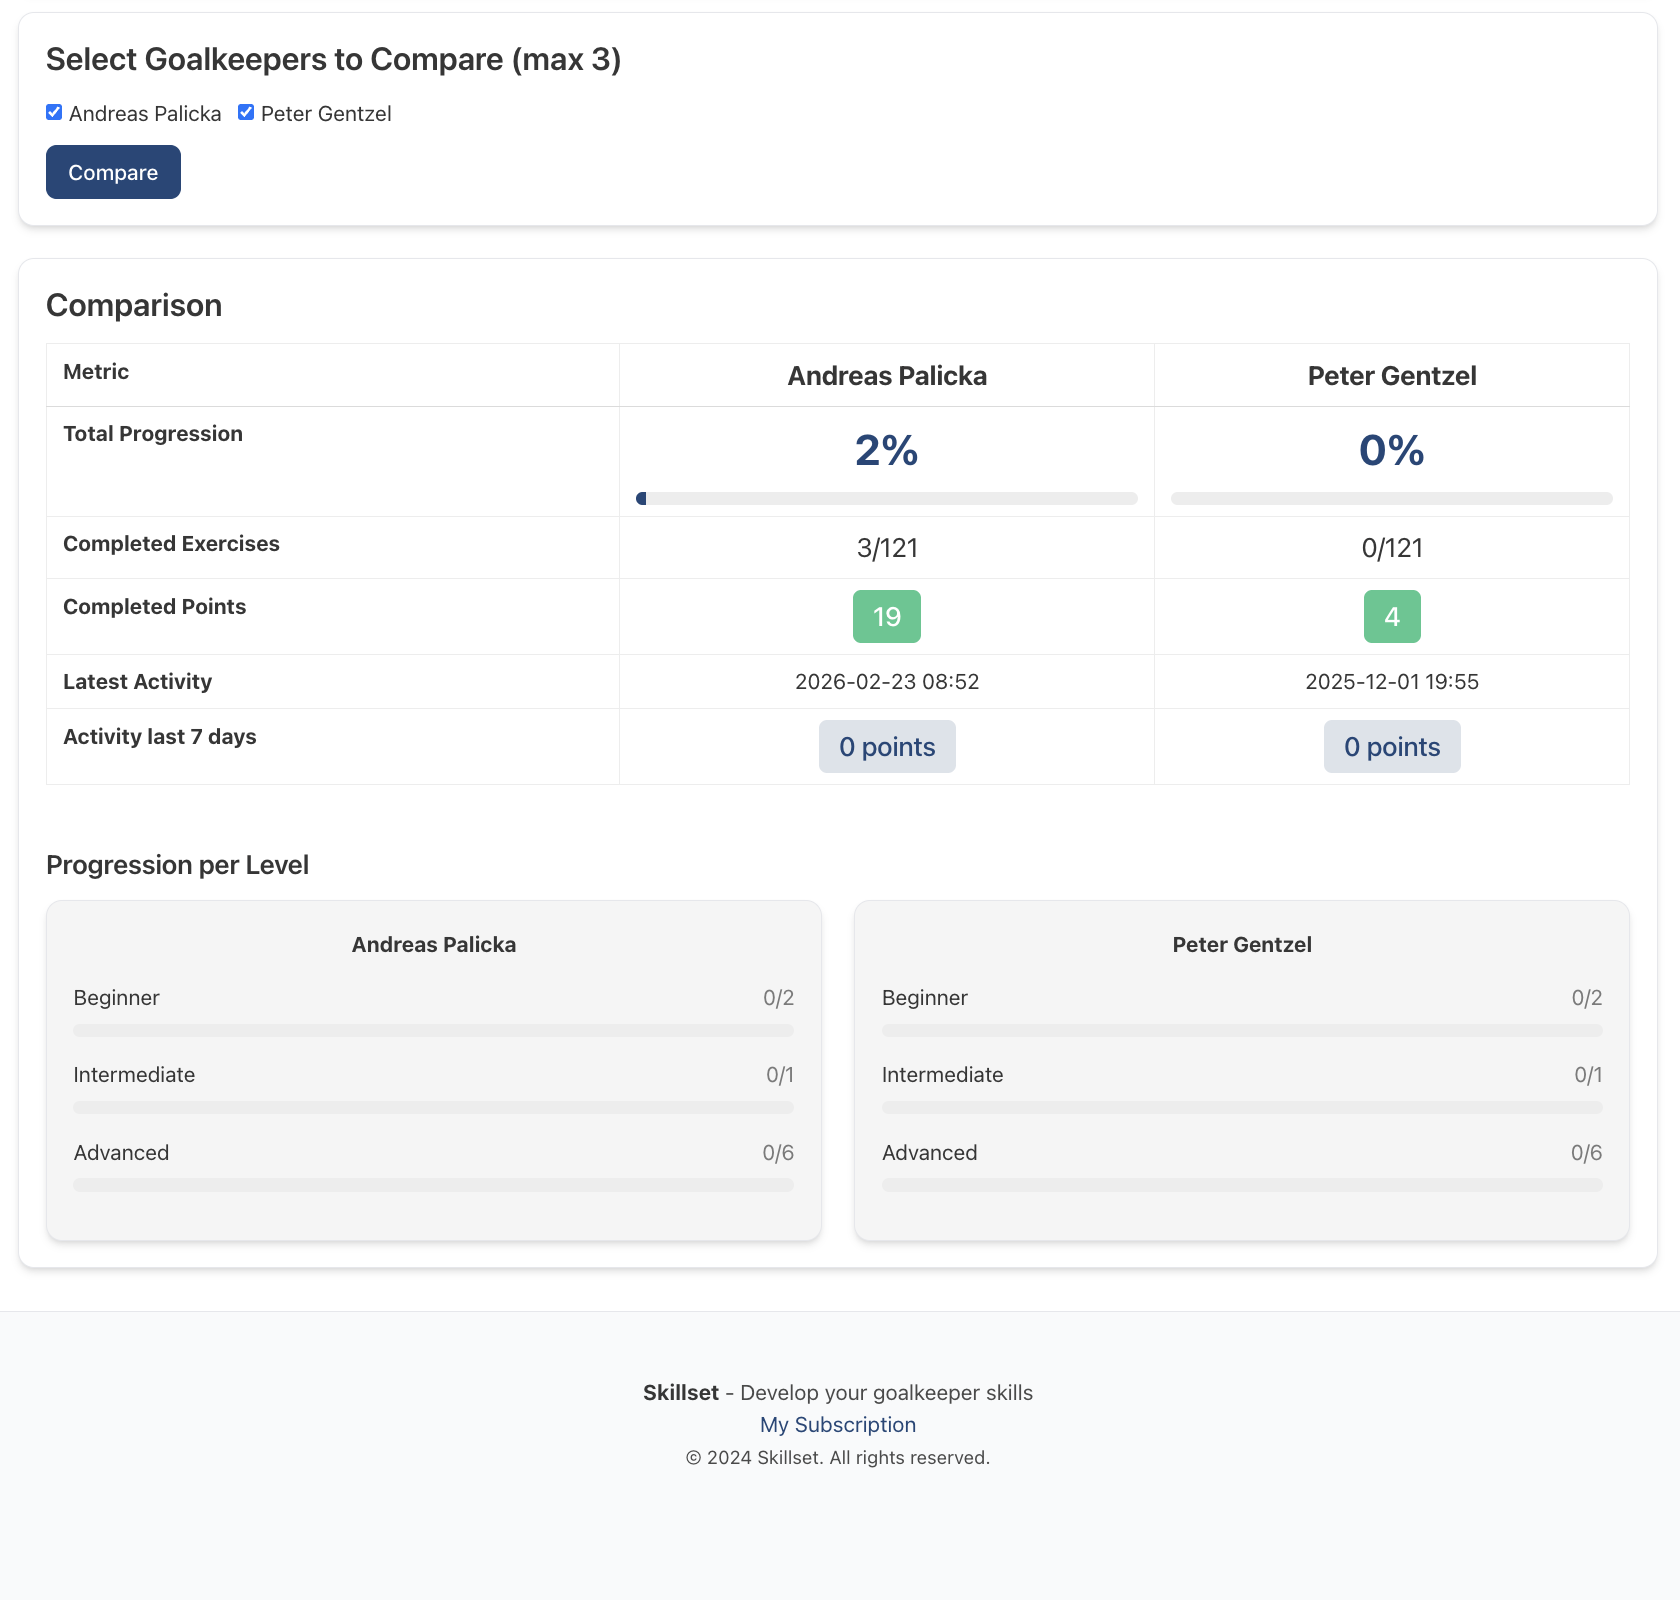
Task: Click Peter Gentzel's 0 points activity badge
Action: pyautogui.click(x=1392, y=747)
